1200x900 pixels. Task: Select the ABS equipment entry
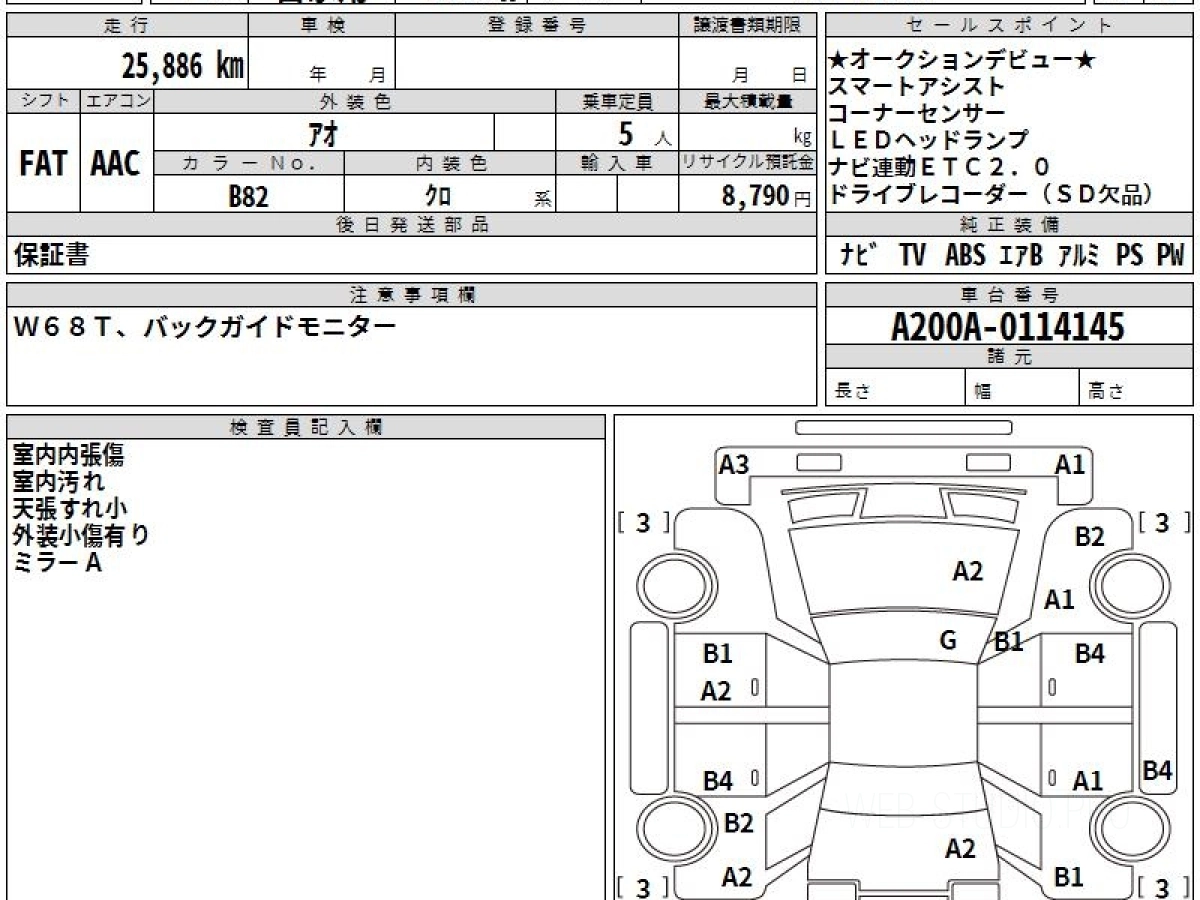[x=965, y=255]
